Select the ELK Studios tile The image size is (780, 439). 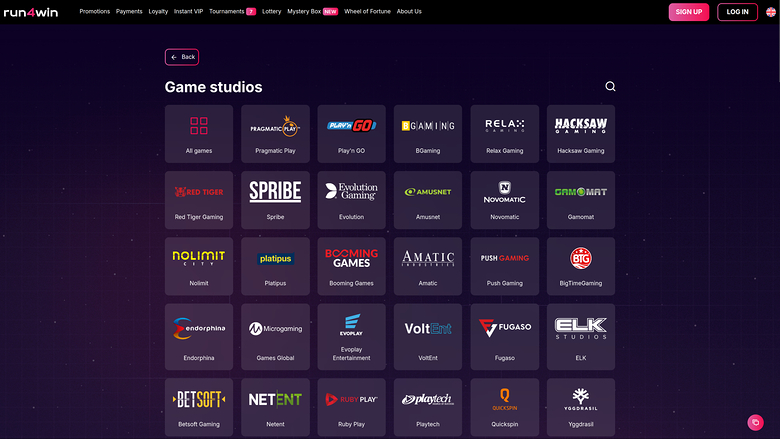581,337
